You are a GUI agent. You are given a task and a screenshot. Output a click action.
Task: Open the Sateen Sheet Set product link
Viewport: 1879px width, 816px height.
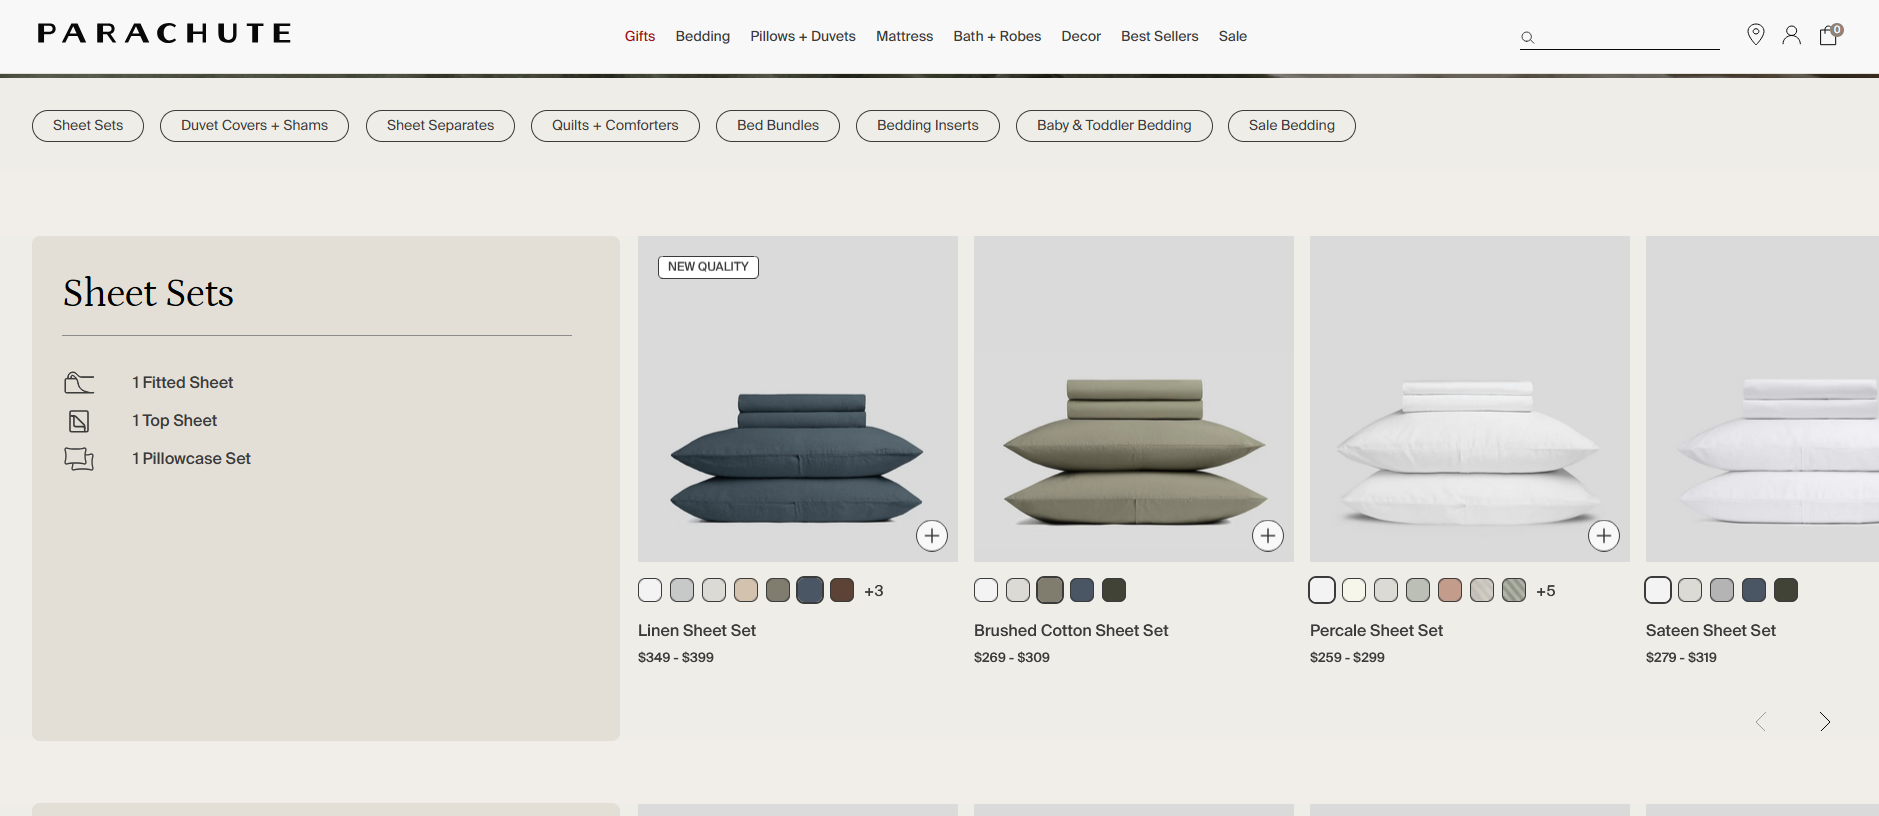click(1710, 631)
